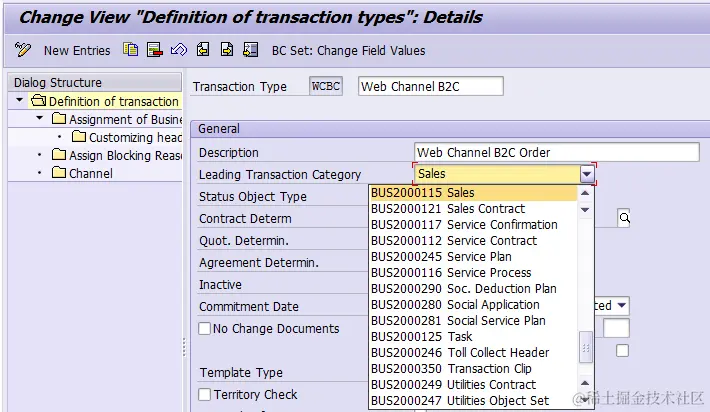Image resolution: width=710 pixels, height=412 pixels.
Task: Choose BUS2000245 Service Plan
Action: [x=473, y=257]
